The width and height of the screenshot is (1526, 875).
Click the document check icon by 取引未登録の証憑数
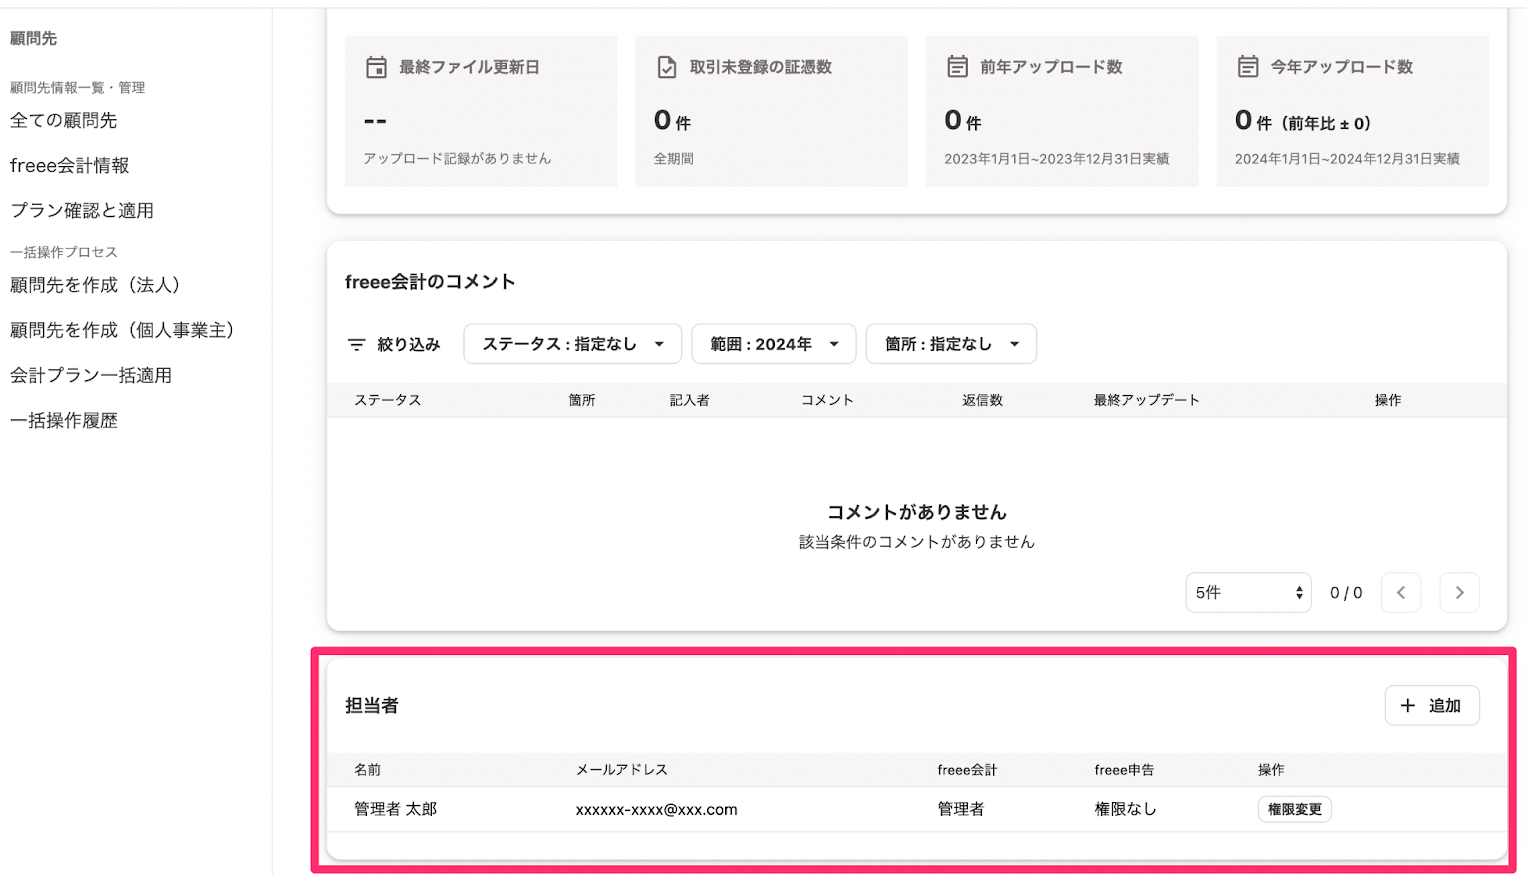pos(666,67)
